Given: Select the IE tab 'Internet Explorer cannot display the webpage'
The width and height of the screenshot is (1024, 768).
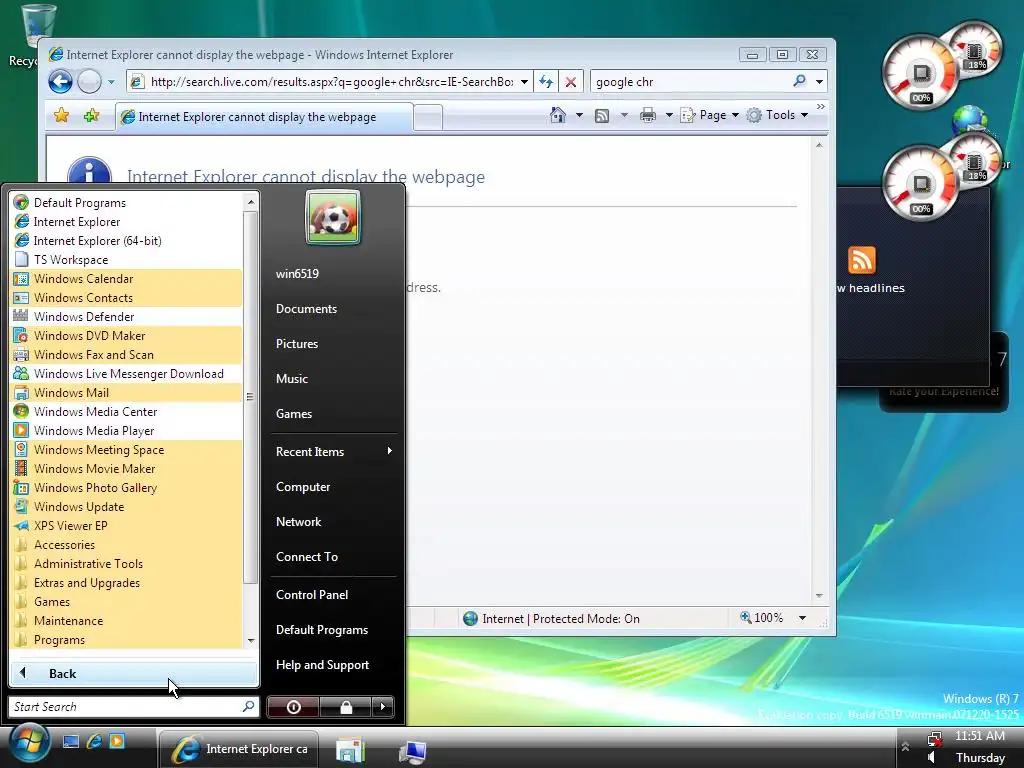Looking at the screenshot, I should pos(264,117).
